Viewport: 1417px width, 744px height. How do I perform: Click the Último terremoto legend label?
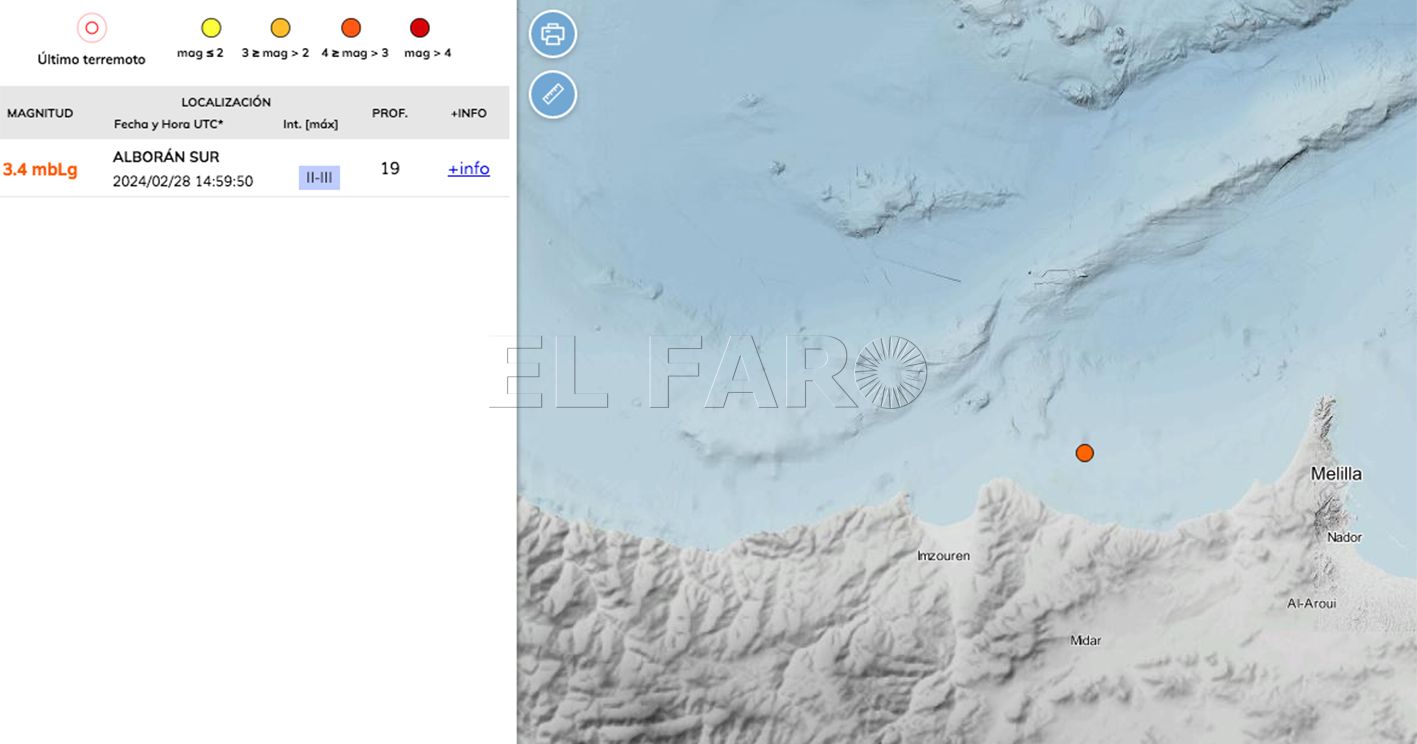pos(92,60)
